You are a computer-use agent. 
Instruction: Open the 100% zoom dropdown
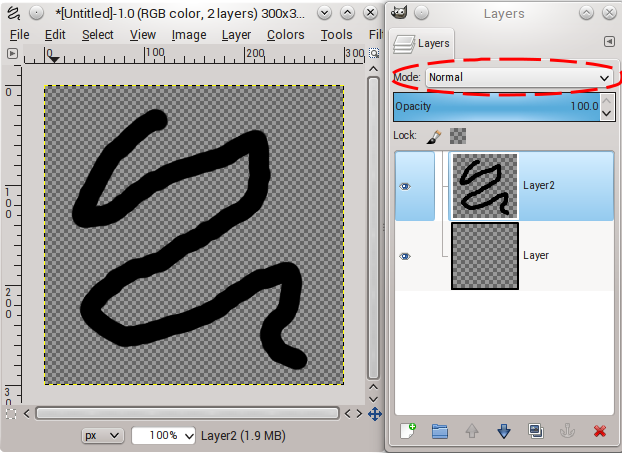click(x=163, y=436)
